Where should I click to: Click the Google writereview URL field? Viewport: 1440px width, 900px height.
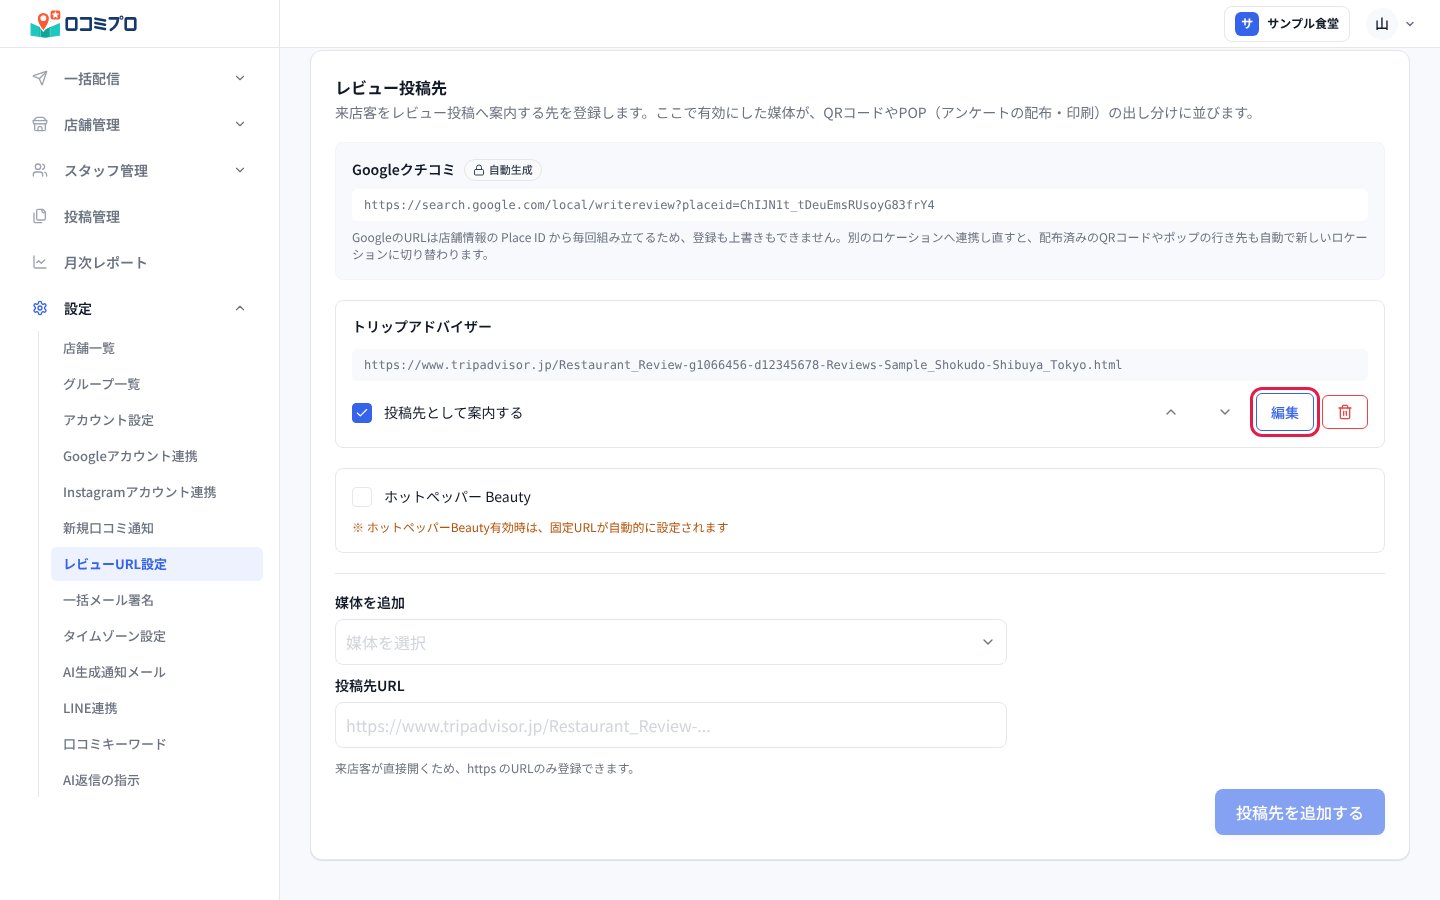click(x=860, y=205)
